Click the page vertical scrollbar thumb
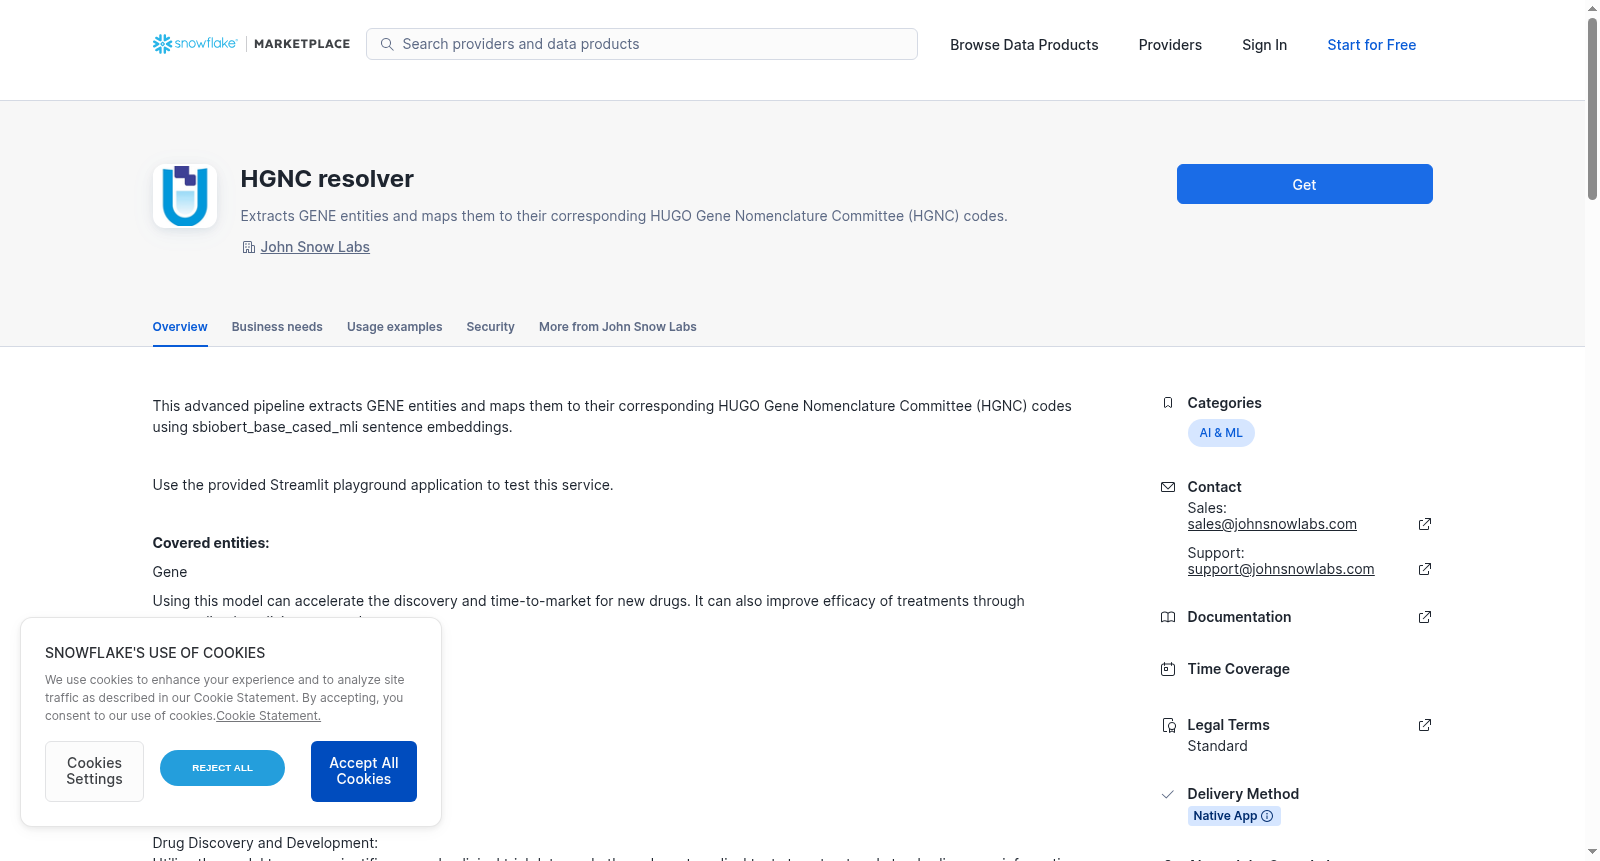 [x=1592, y=108]
